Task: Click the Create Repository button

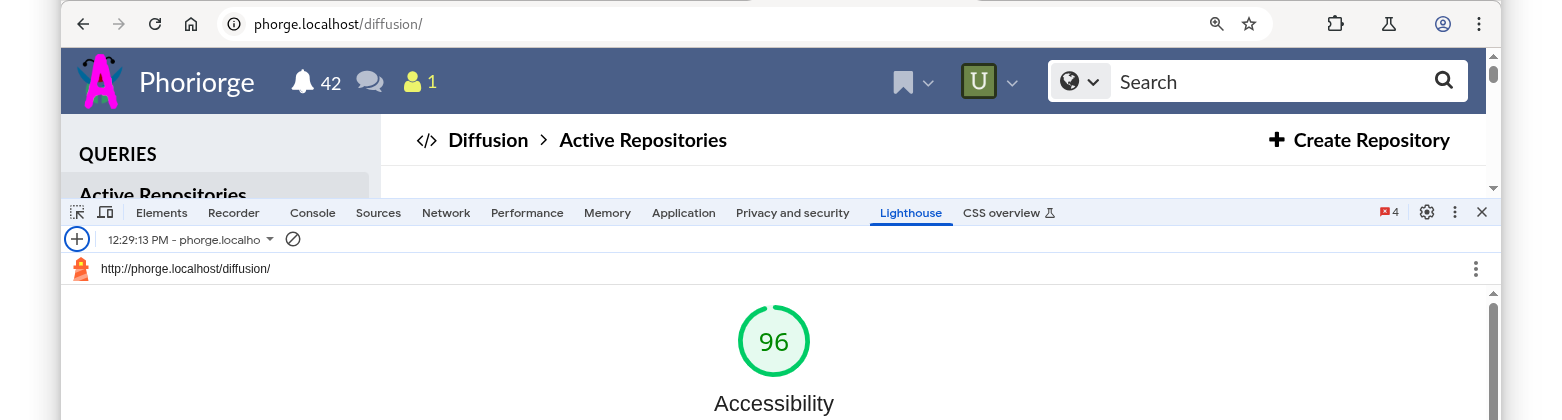Action: click(1359, 141)
